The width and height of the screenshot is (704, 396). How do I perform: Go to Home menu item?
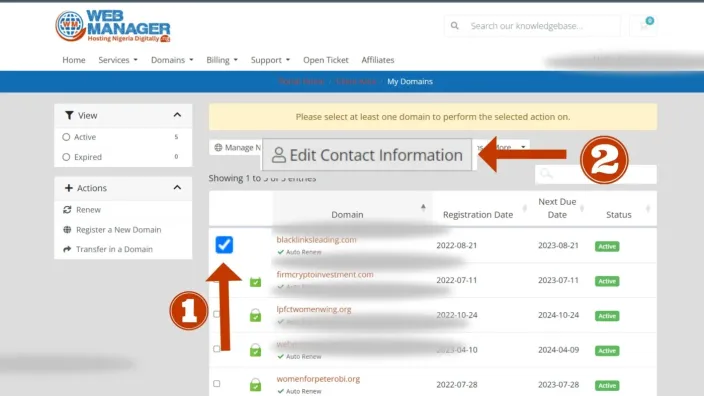(x=74, y=60)
